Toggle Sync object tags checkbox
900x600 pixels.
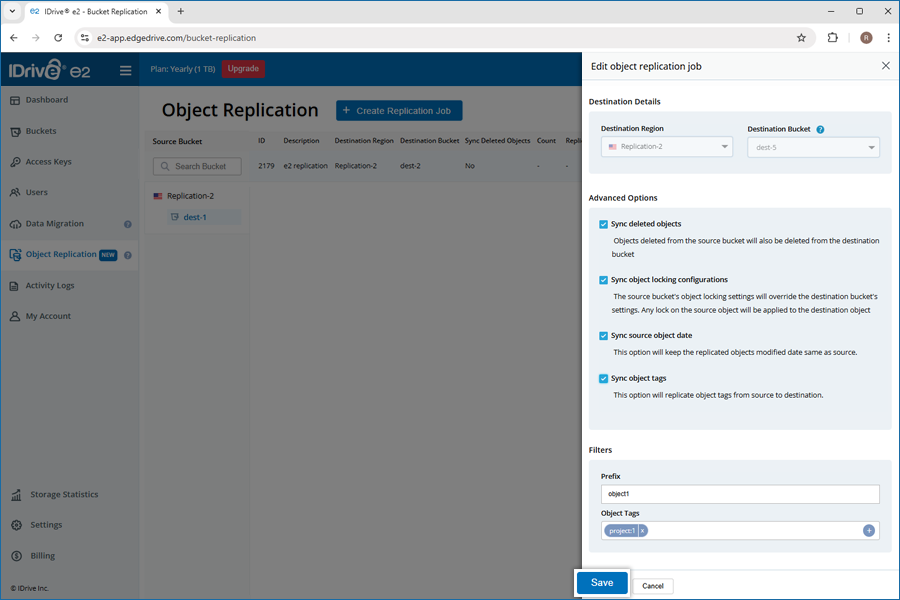coord(603,379)
